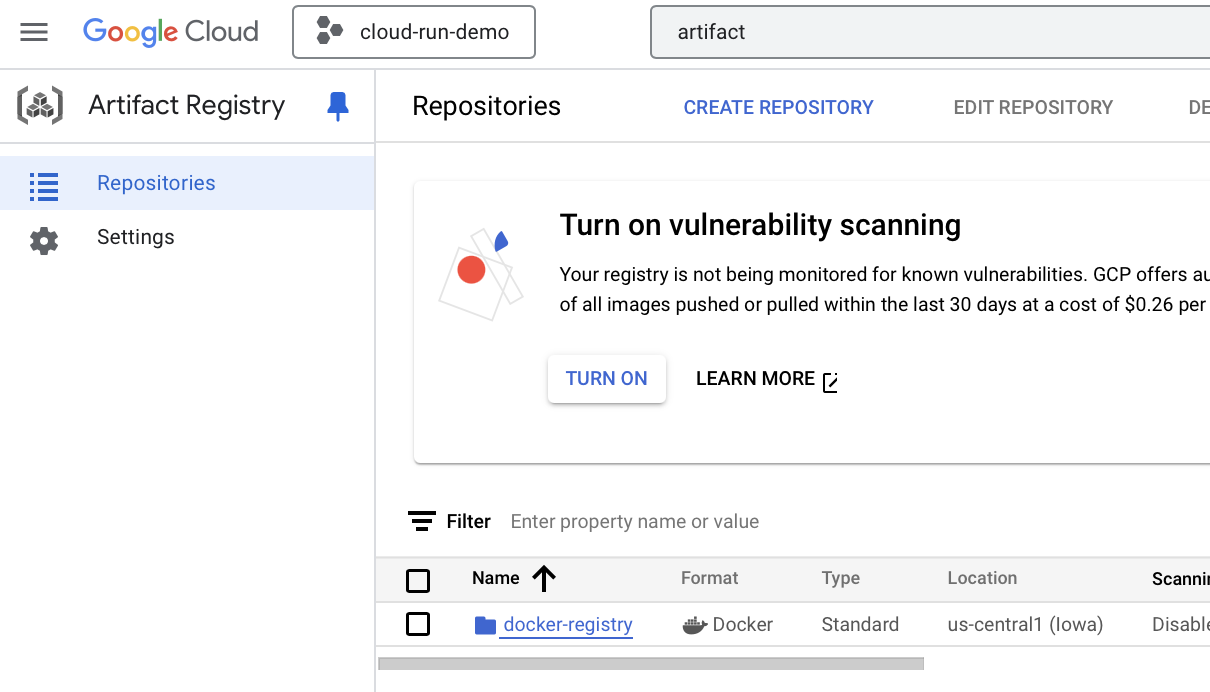Open the cloud-run-demo project selector

[x=414, y=32]
